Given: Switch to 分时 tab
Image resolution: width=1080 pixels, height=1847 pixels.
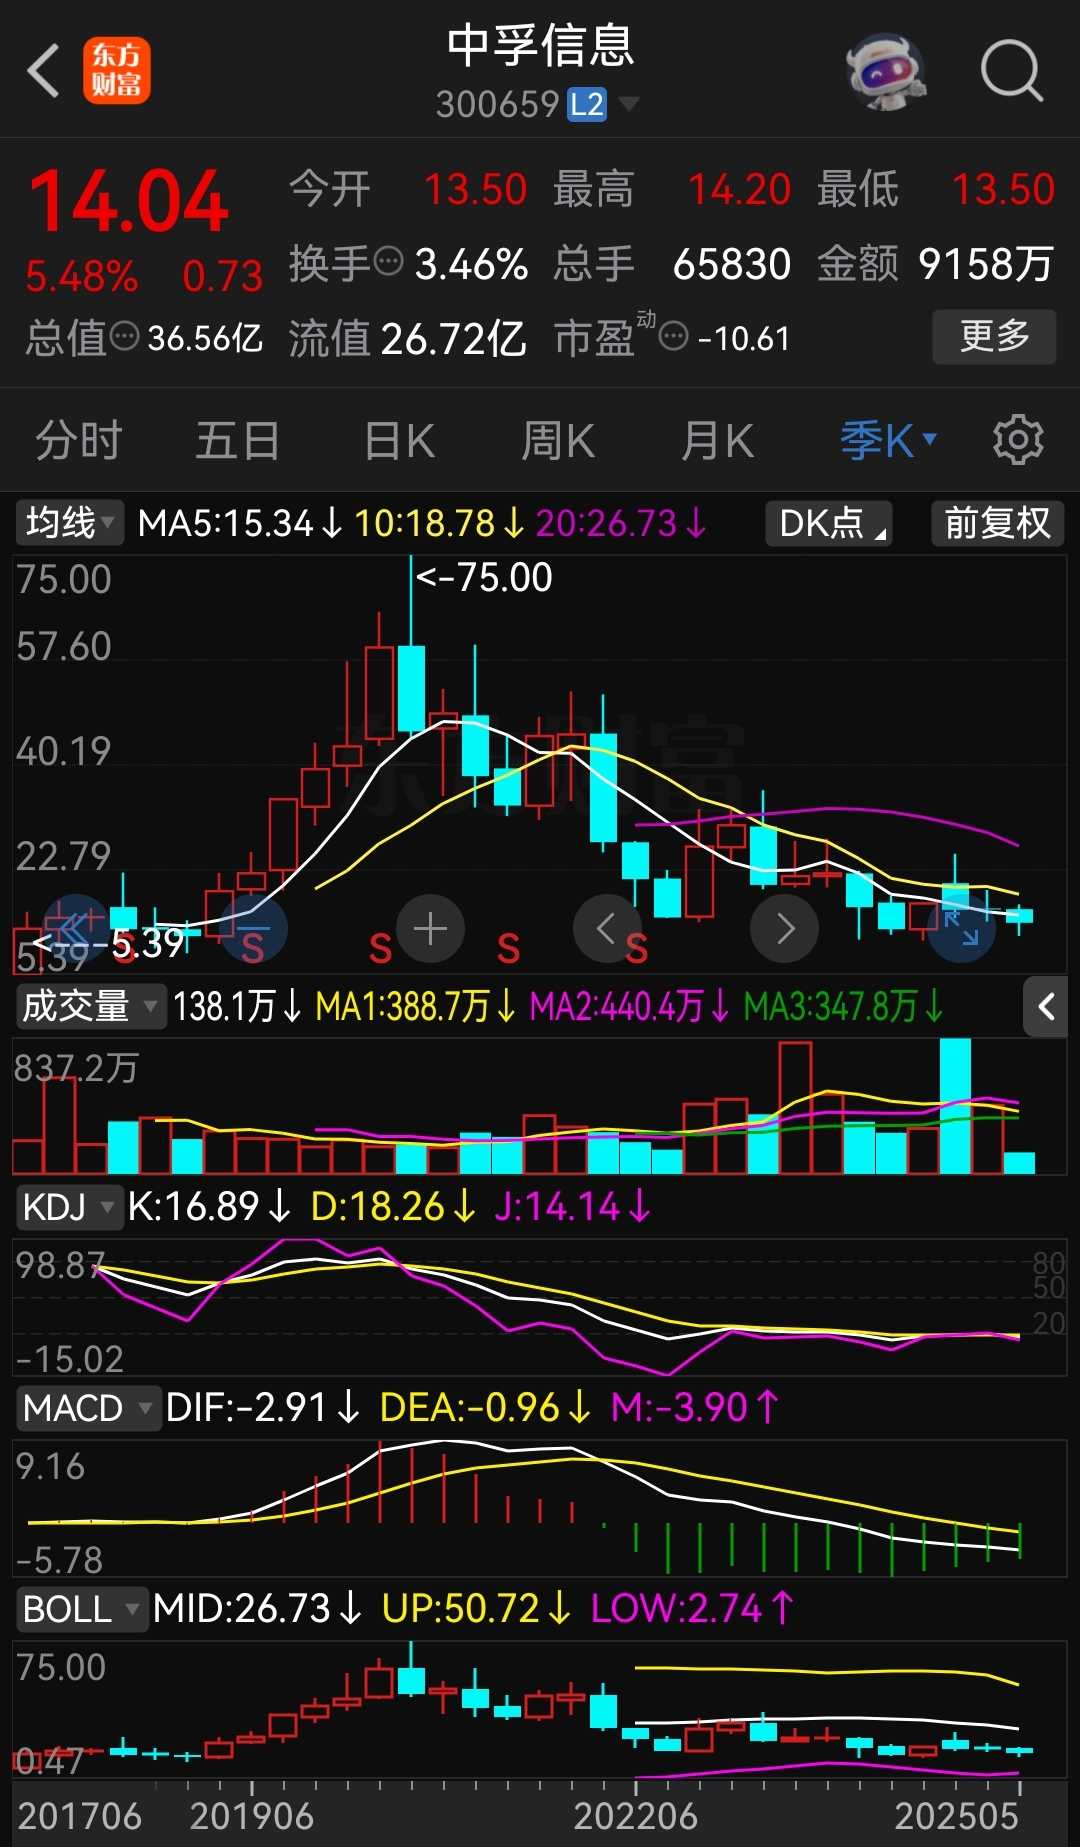Looking at the screenshot, I should pos(79,440).
